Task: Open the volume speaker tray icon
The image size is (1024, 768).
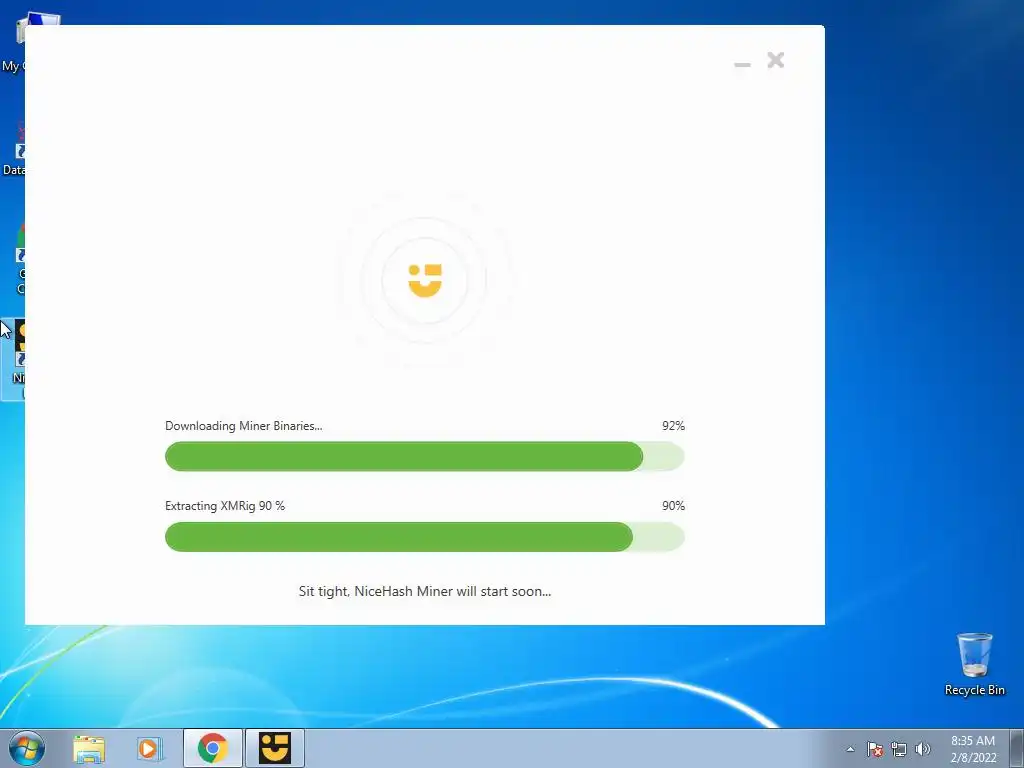Action: coord(922,749)
